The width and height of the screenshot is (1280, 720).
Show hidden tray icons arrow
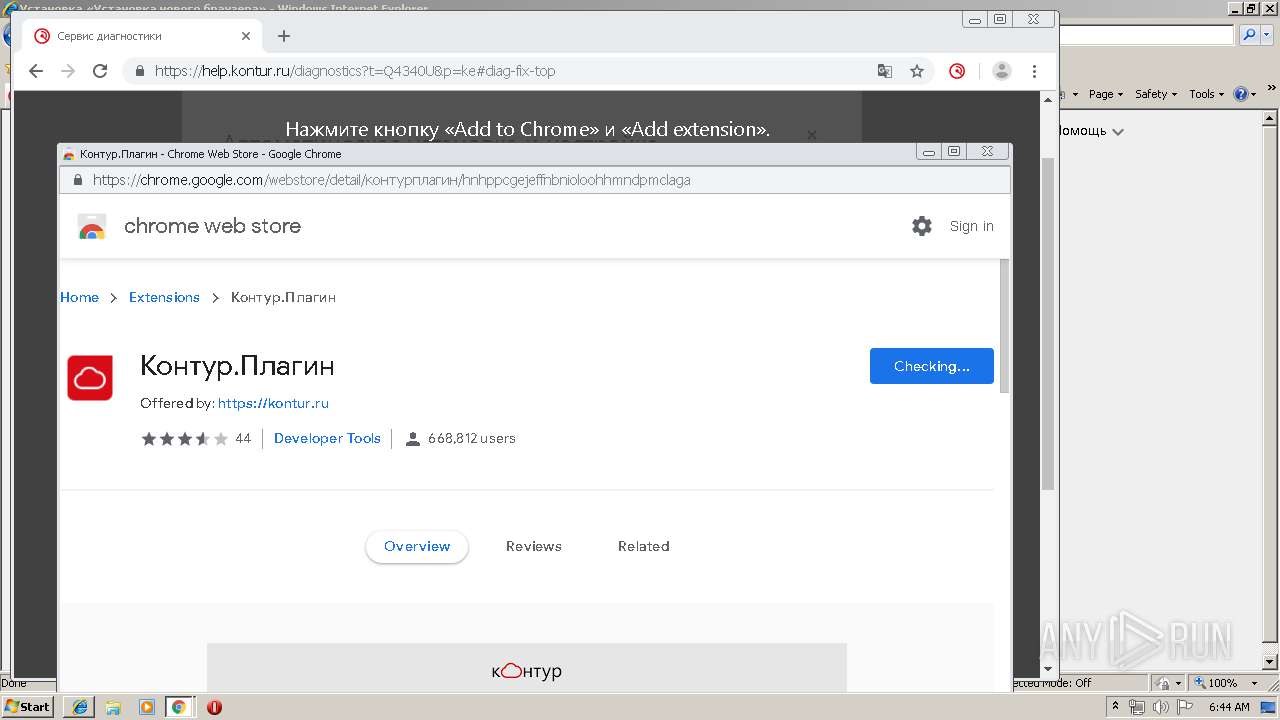pyautogui.click(x=1113, y=707)
